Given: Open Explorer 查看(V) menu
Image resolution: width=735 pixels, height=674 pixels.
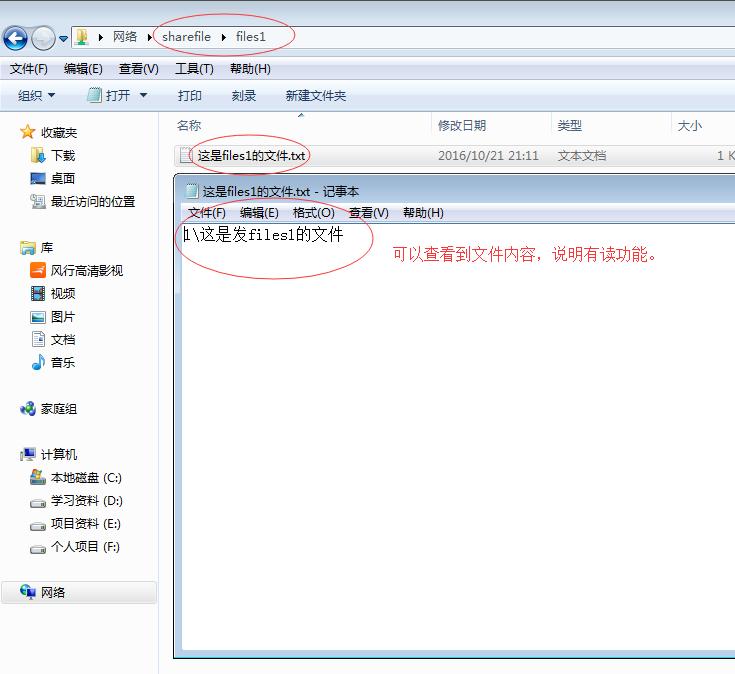Looking at the screenshot, I should coord(138,69).
